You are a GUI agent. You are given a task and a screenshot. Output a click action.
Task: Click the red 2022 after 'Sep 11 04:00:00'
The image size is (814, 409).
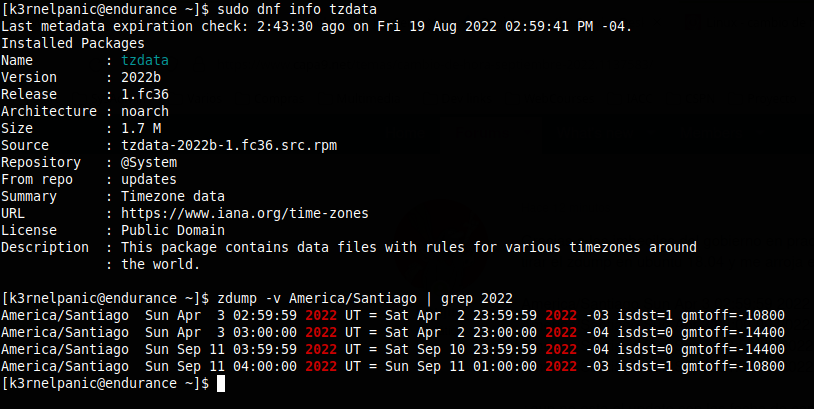click(322, 366)
